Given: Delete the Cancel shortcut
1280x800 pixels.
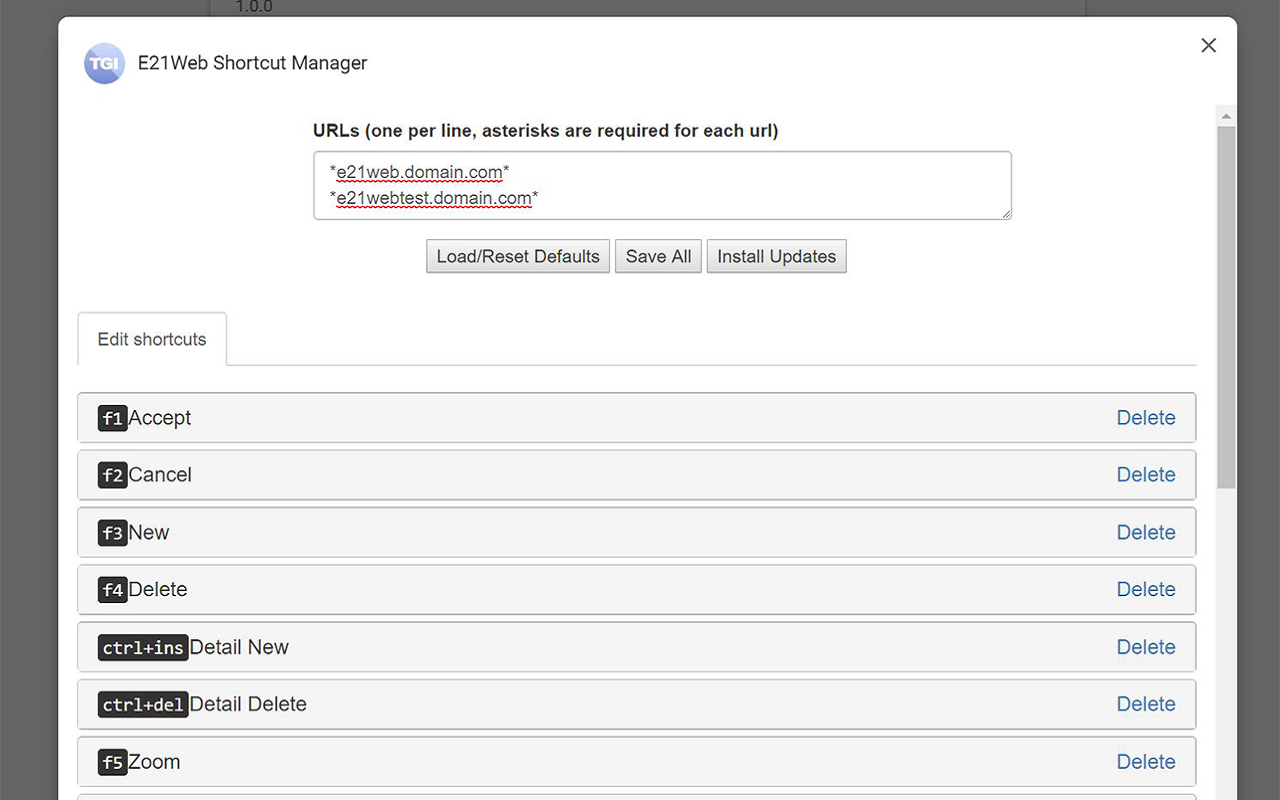Looking at the screenshot, I should [1146, 475].
